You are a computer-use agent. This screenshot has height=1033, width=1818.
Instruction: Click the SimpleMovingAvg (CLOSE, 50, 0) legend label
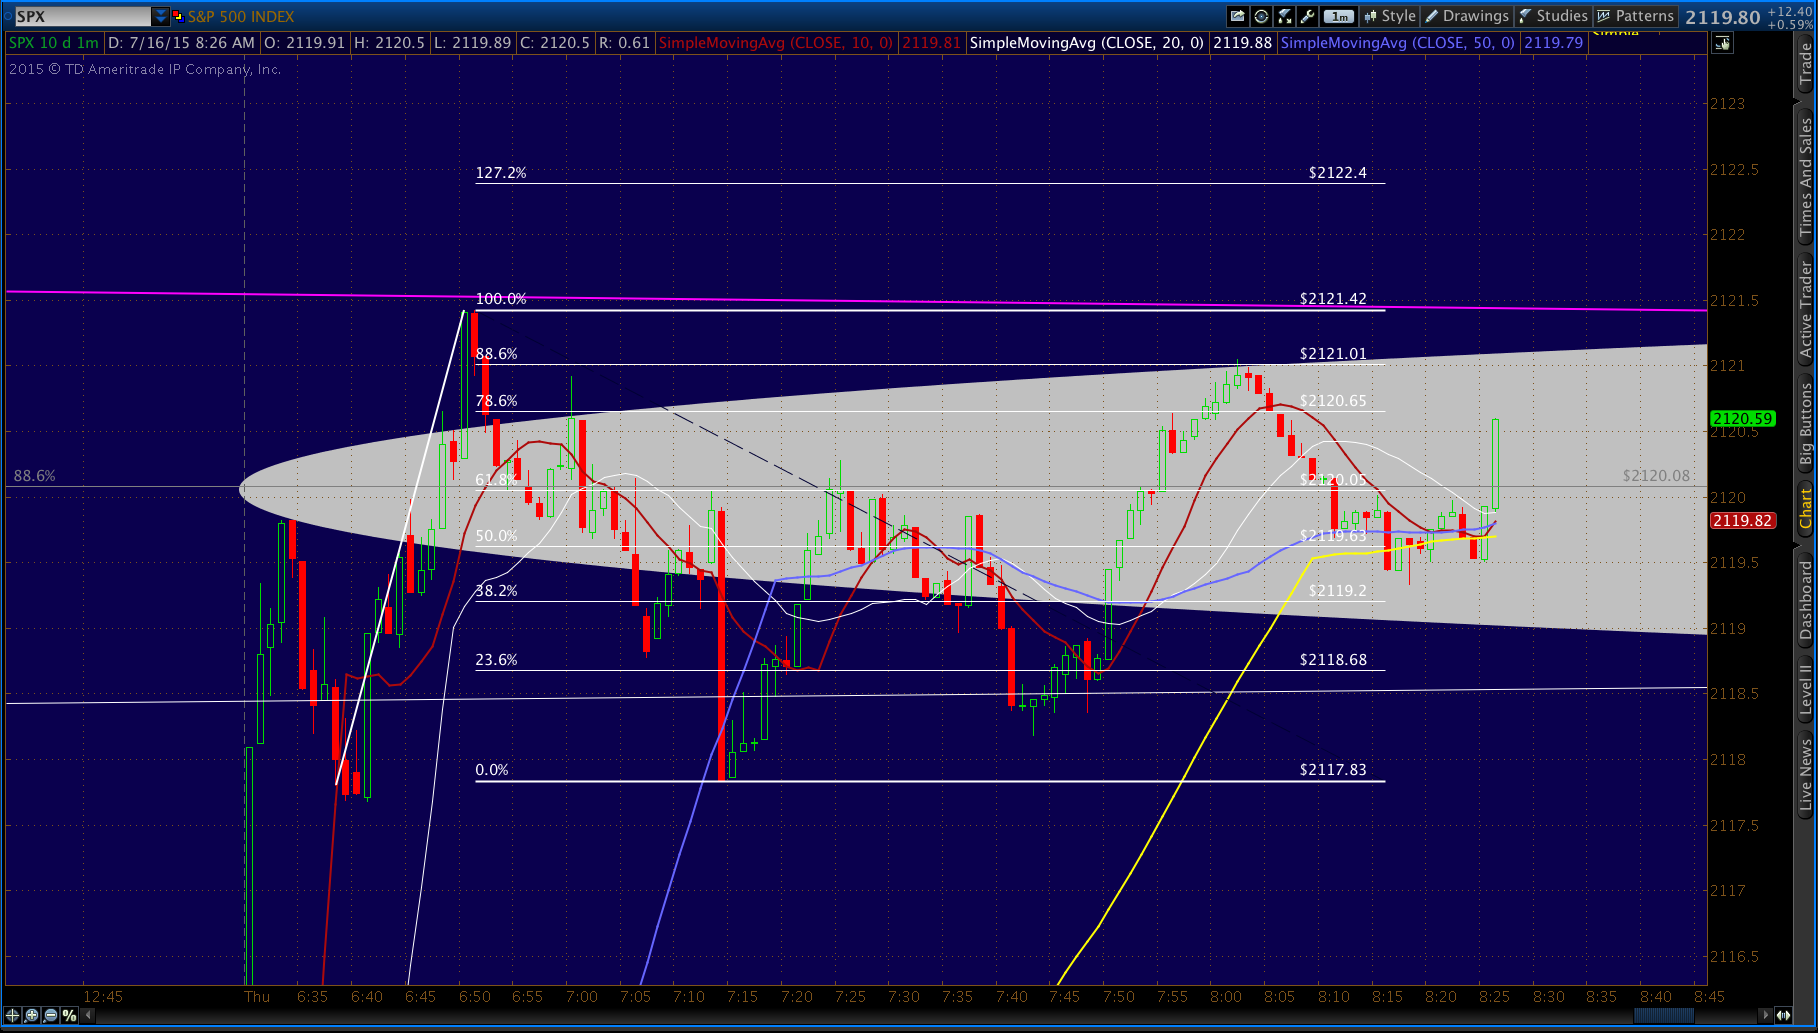coord(1398,43)
